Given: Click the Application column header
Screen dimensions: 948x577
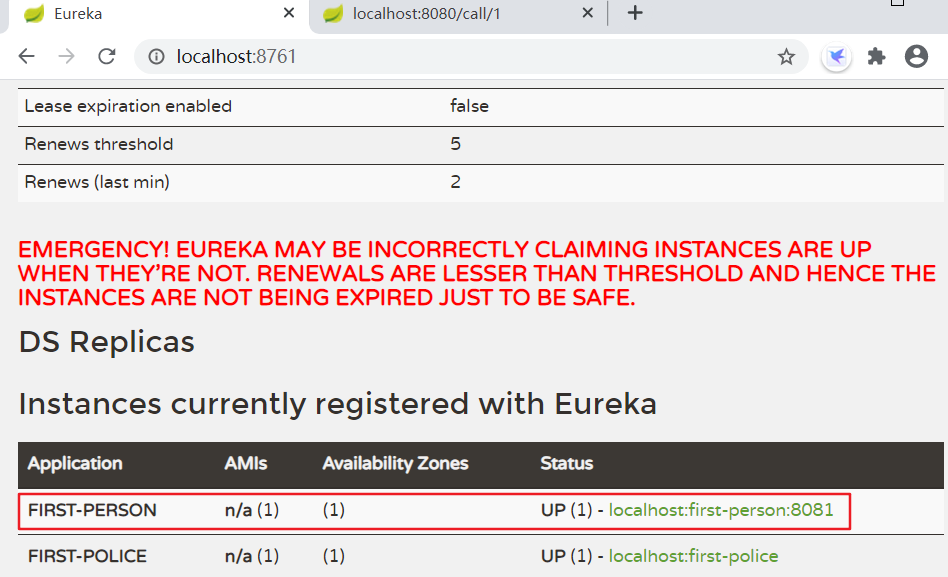Looking at the screenshot, I should coord(75,463).
